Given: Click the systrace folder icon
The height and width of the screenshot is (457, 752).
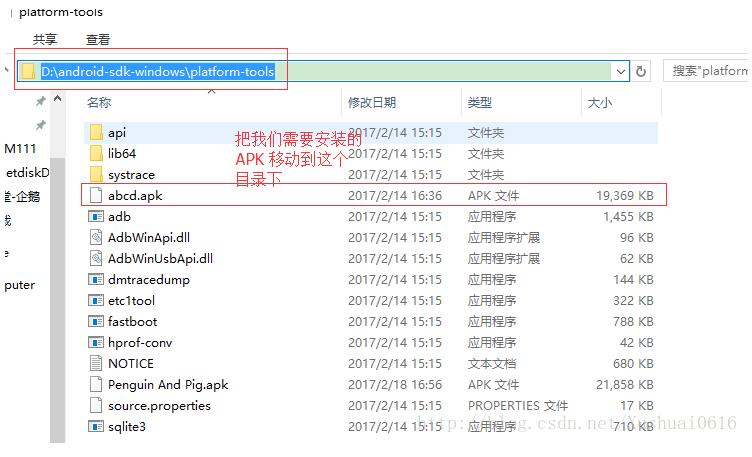Looking at the screenshot, I should pyautogui.click(x=96, y=174).
